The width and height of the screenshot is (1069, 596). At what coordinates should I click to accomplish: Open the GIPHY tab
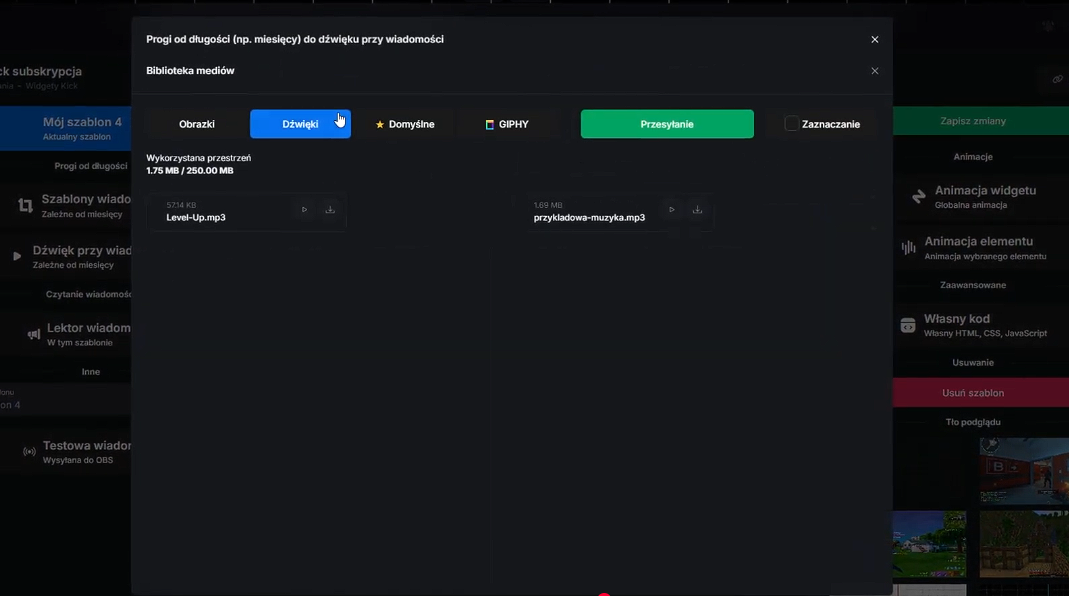(x=507, y=124)
